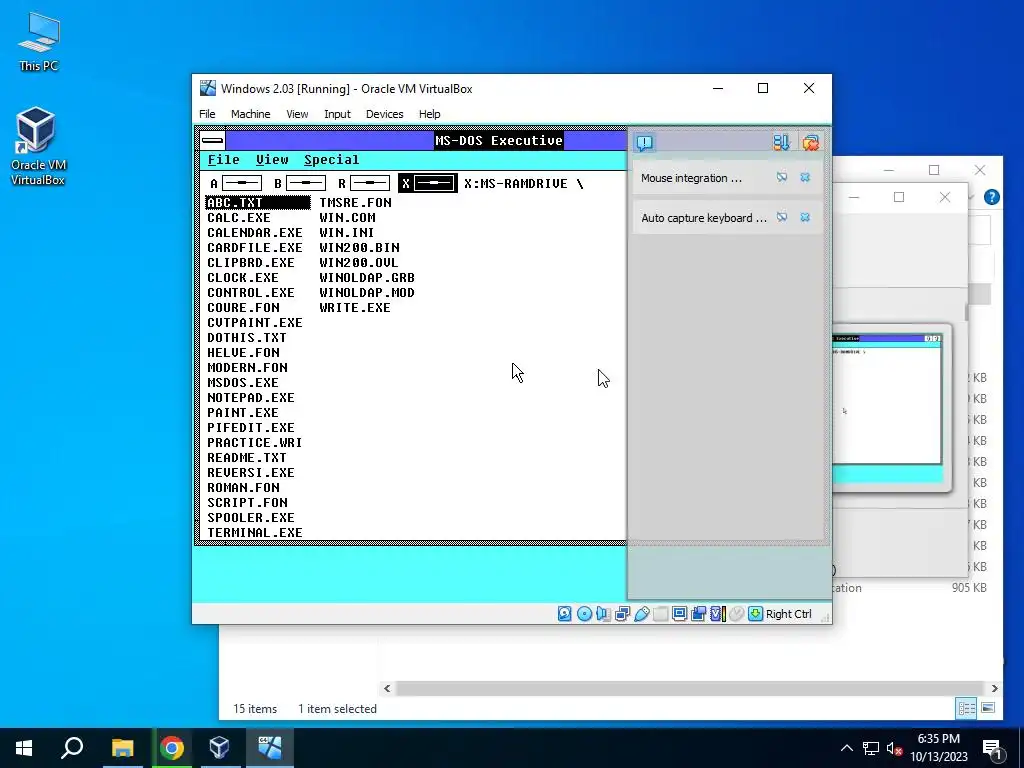Open File Explorer from the taskbar

pos(122,748)
